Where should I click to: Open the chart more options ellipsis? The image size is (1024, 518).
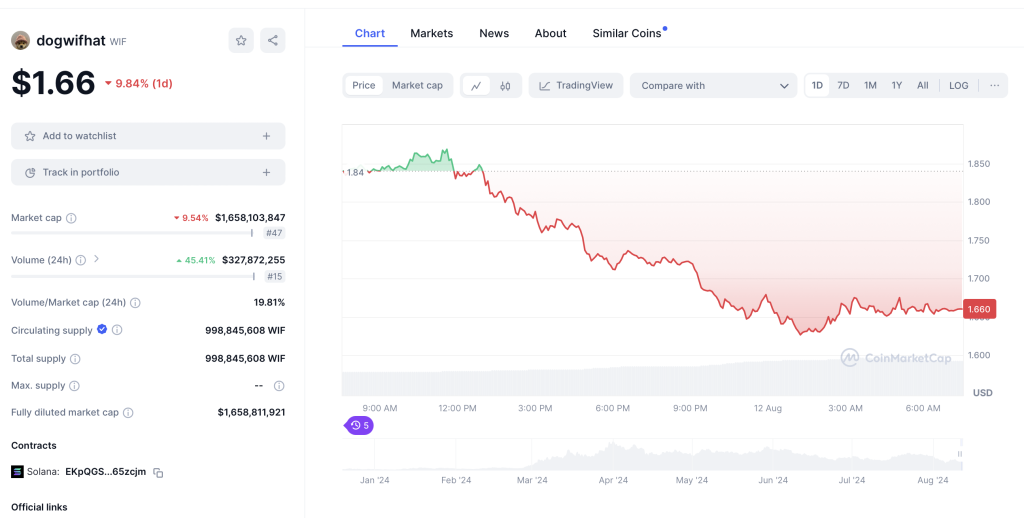coord(995,86)
